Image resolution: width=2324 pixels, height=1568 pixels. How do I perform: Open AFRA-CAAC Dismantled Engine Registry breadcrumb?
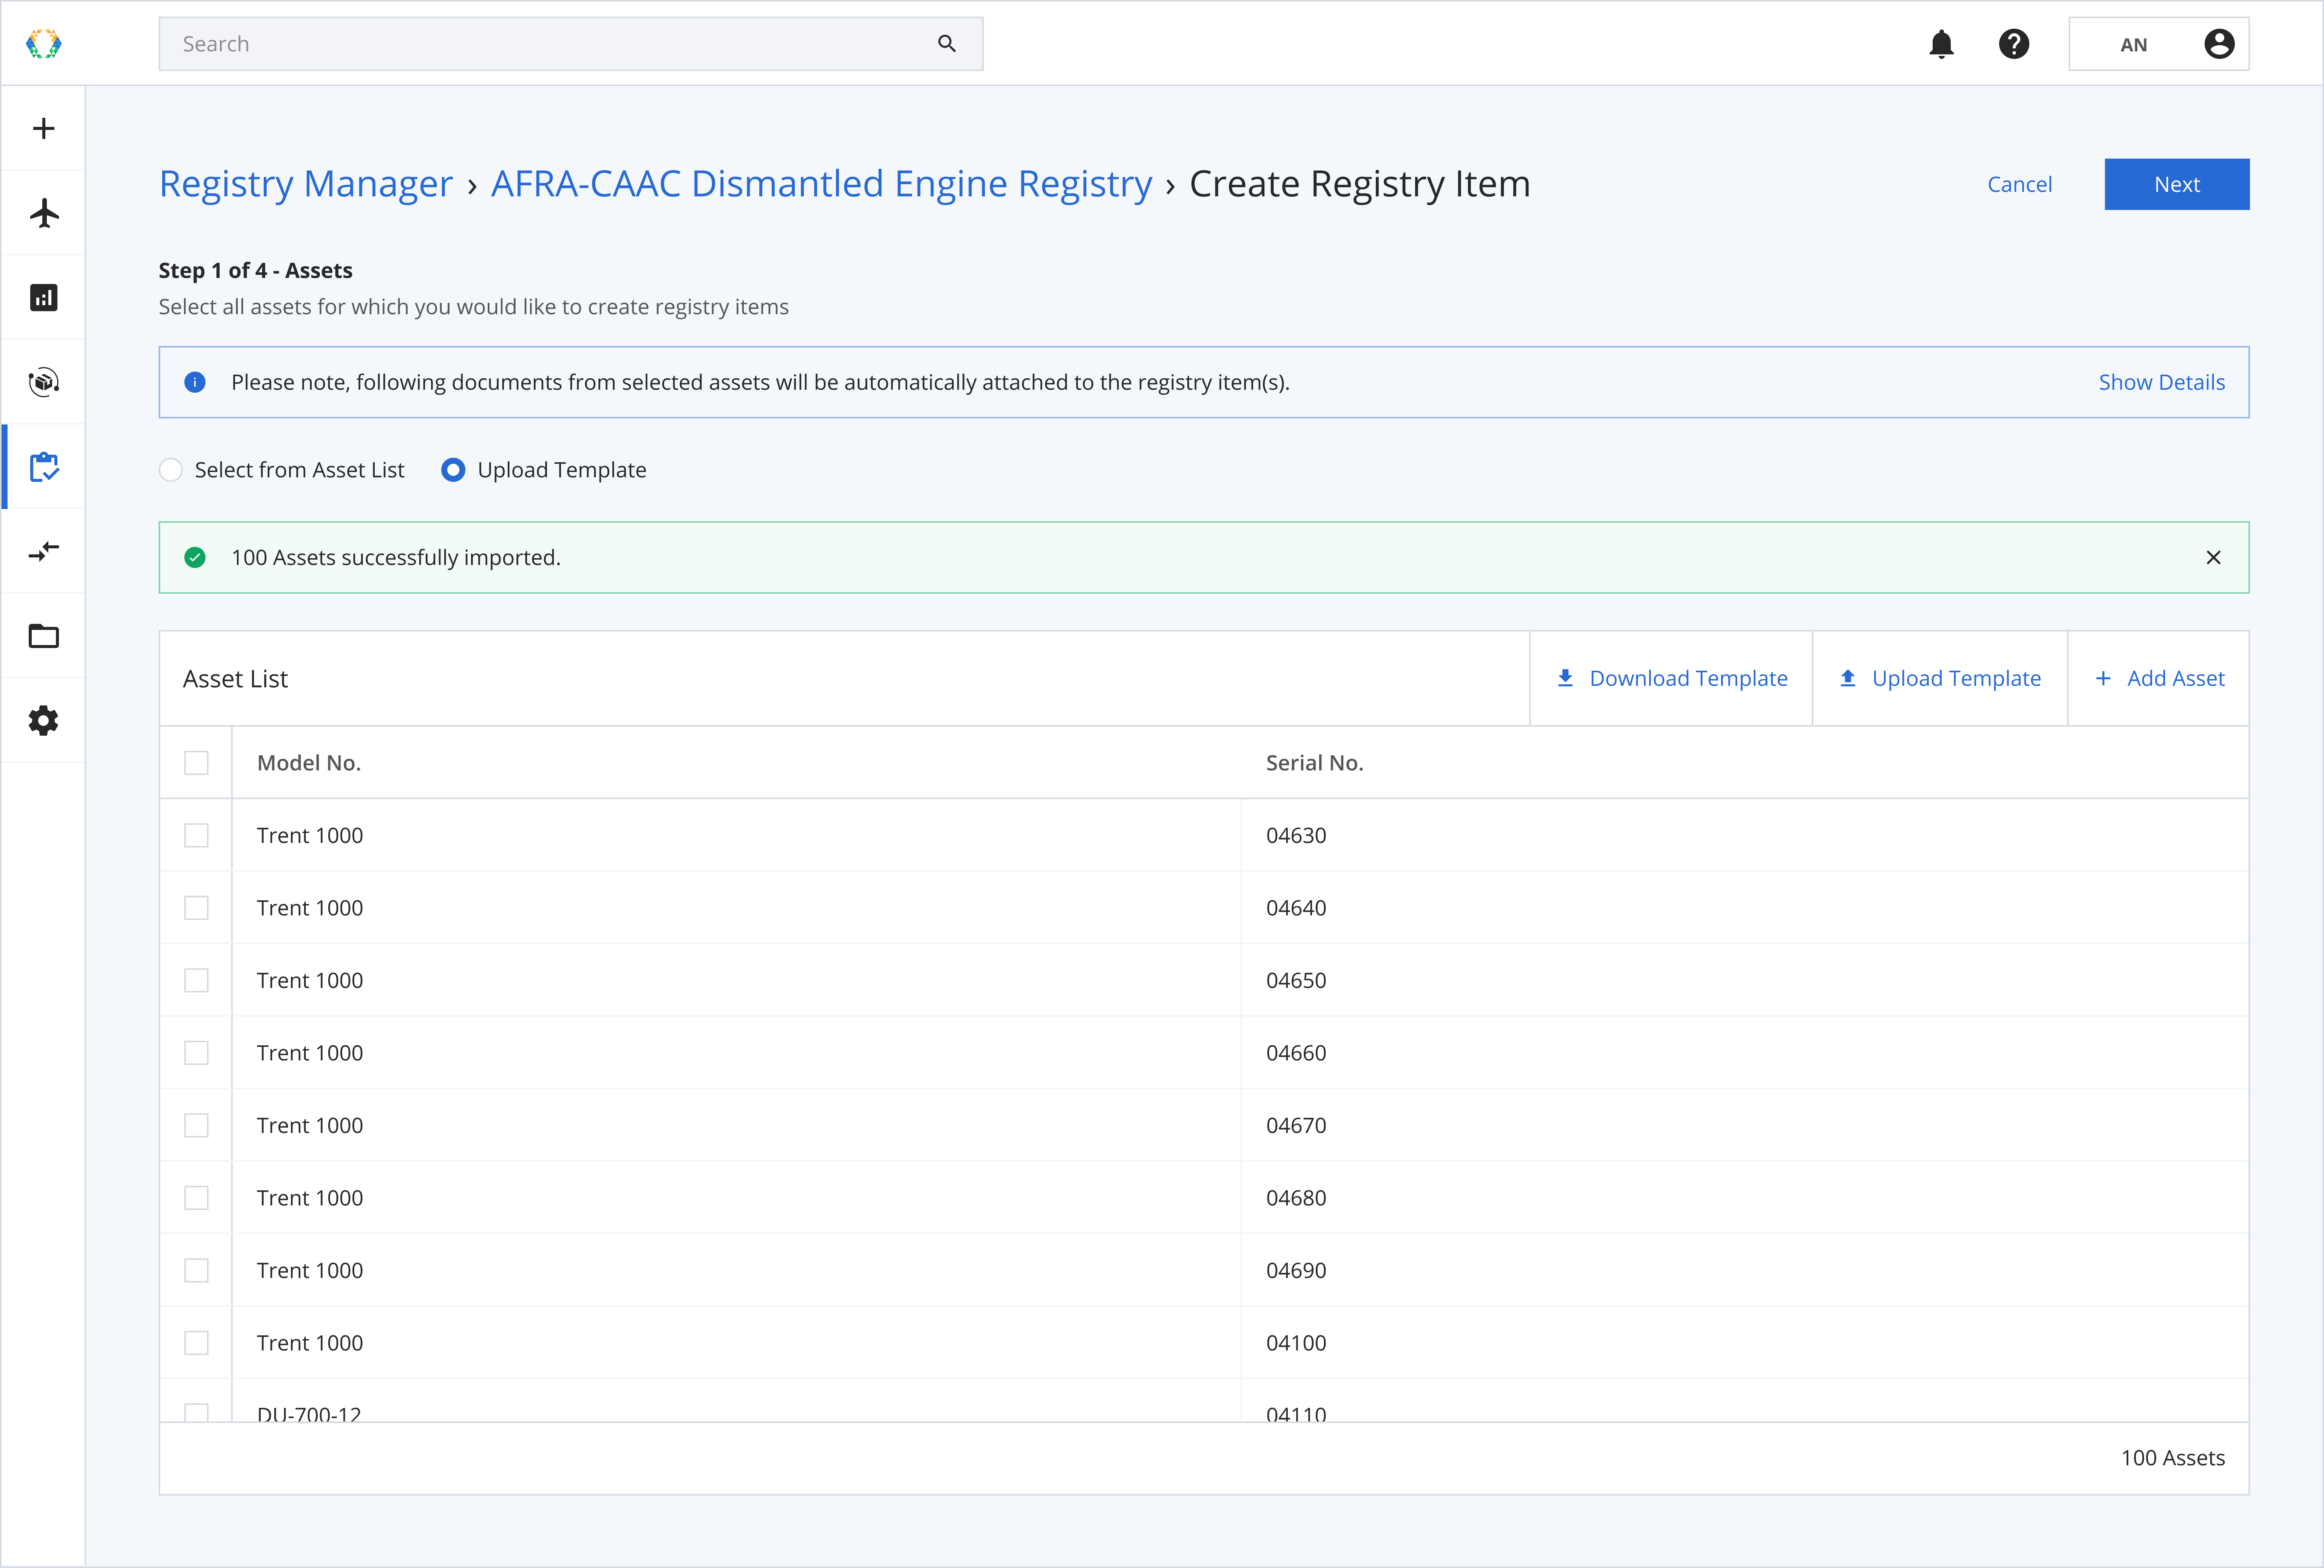821,184
